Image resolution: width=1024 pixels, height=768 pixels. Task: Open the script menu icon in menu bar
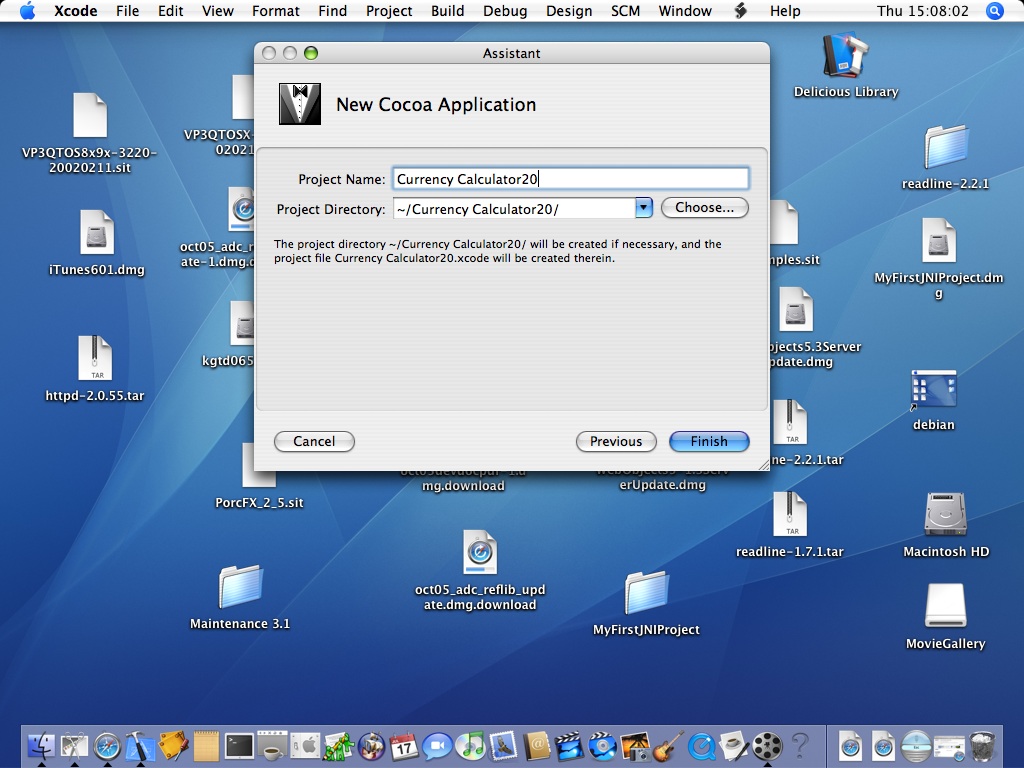point(741,11)
